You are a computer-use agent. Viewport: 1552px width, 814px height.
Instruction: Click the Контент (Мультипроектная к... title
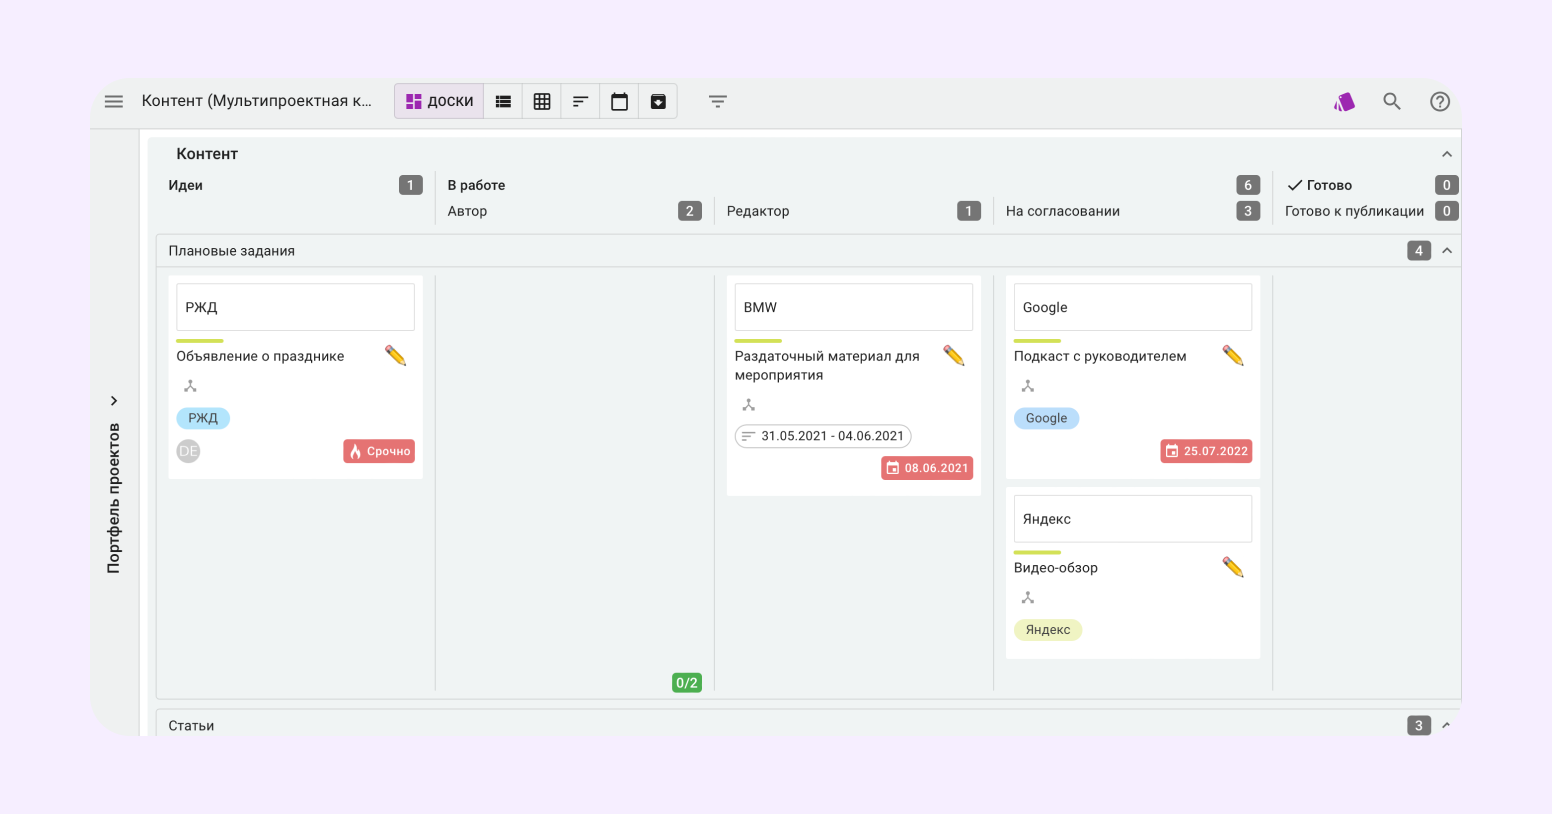point(257,101)
